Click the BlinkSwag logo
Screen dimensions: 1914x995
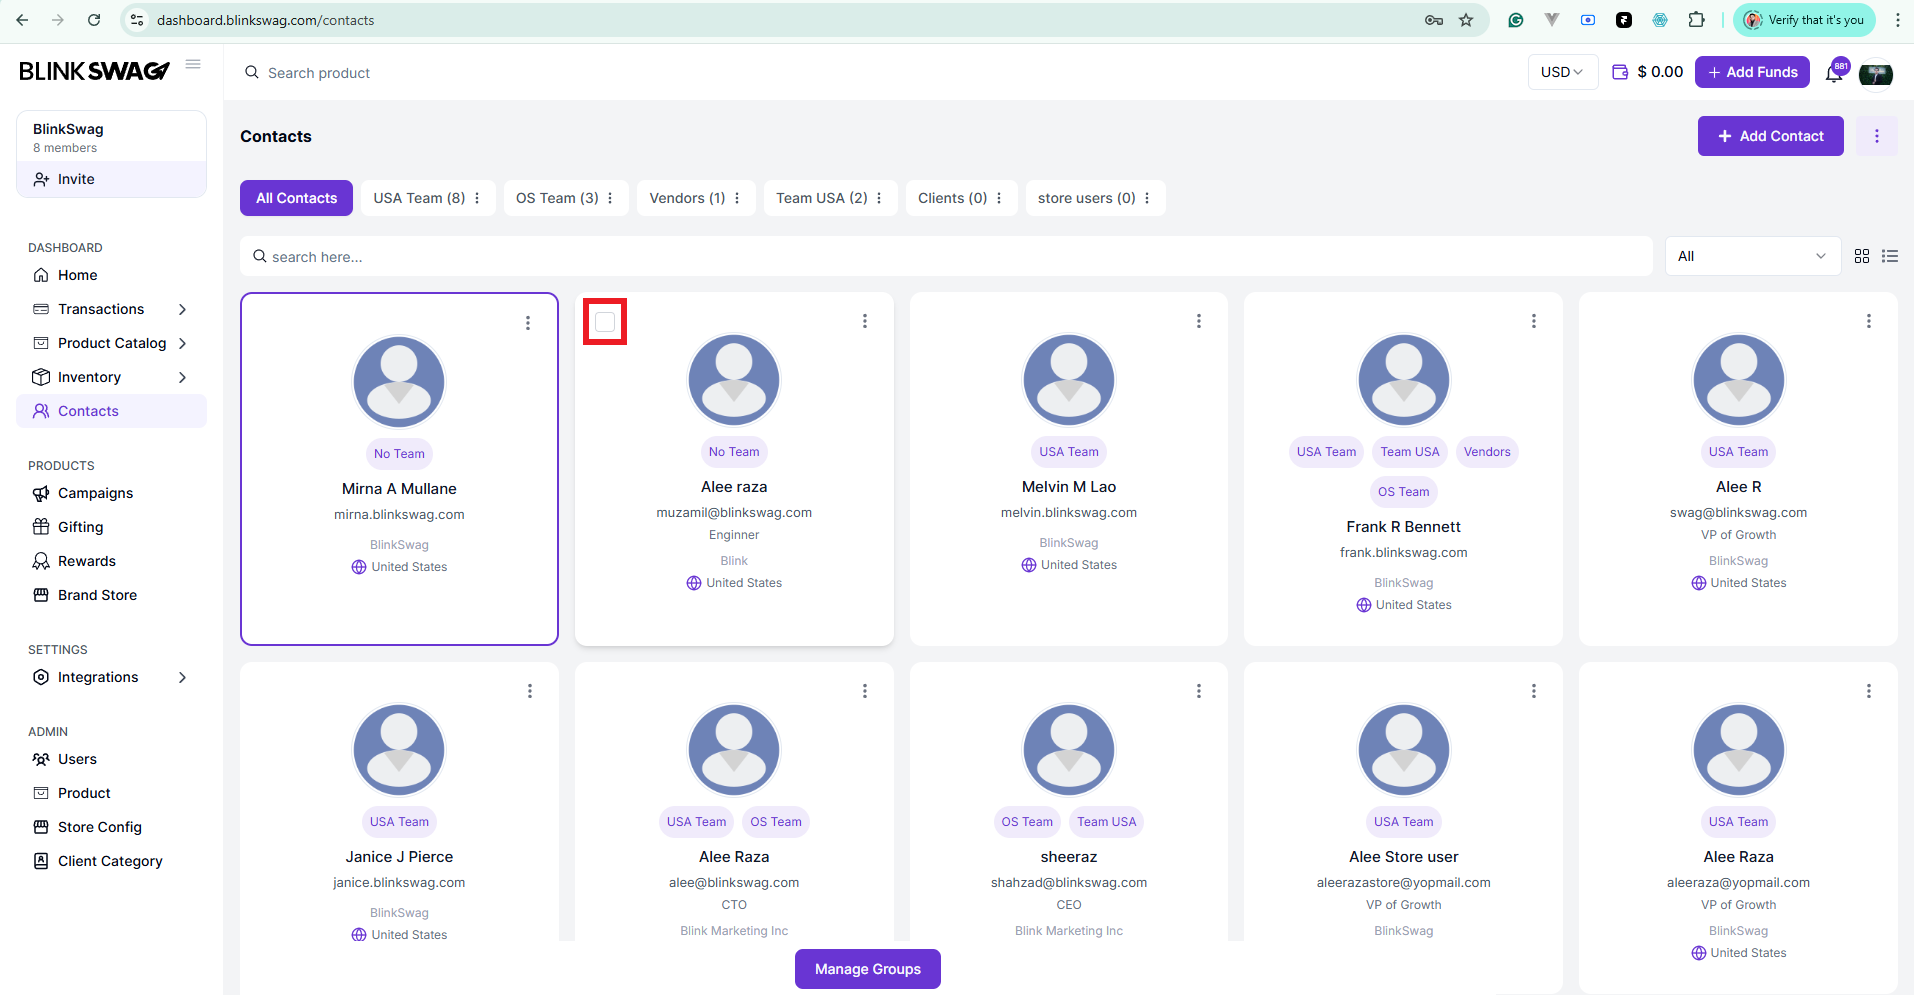point(94,71)
